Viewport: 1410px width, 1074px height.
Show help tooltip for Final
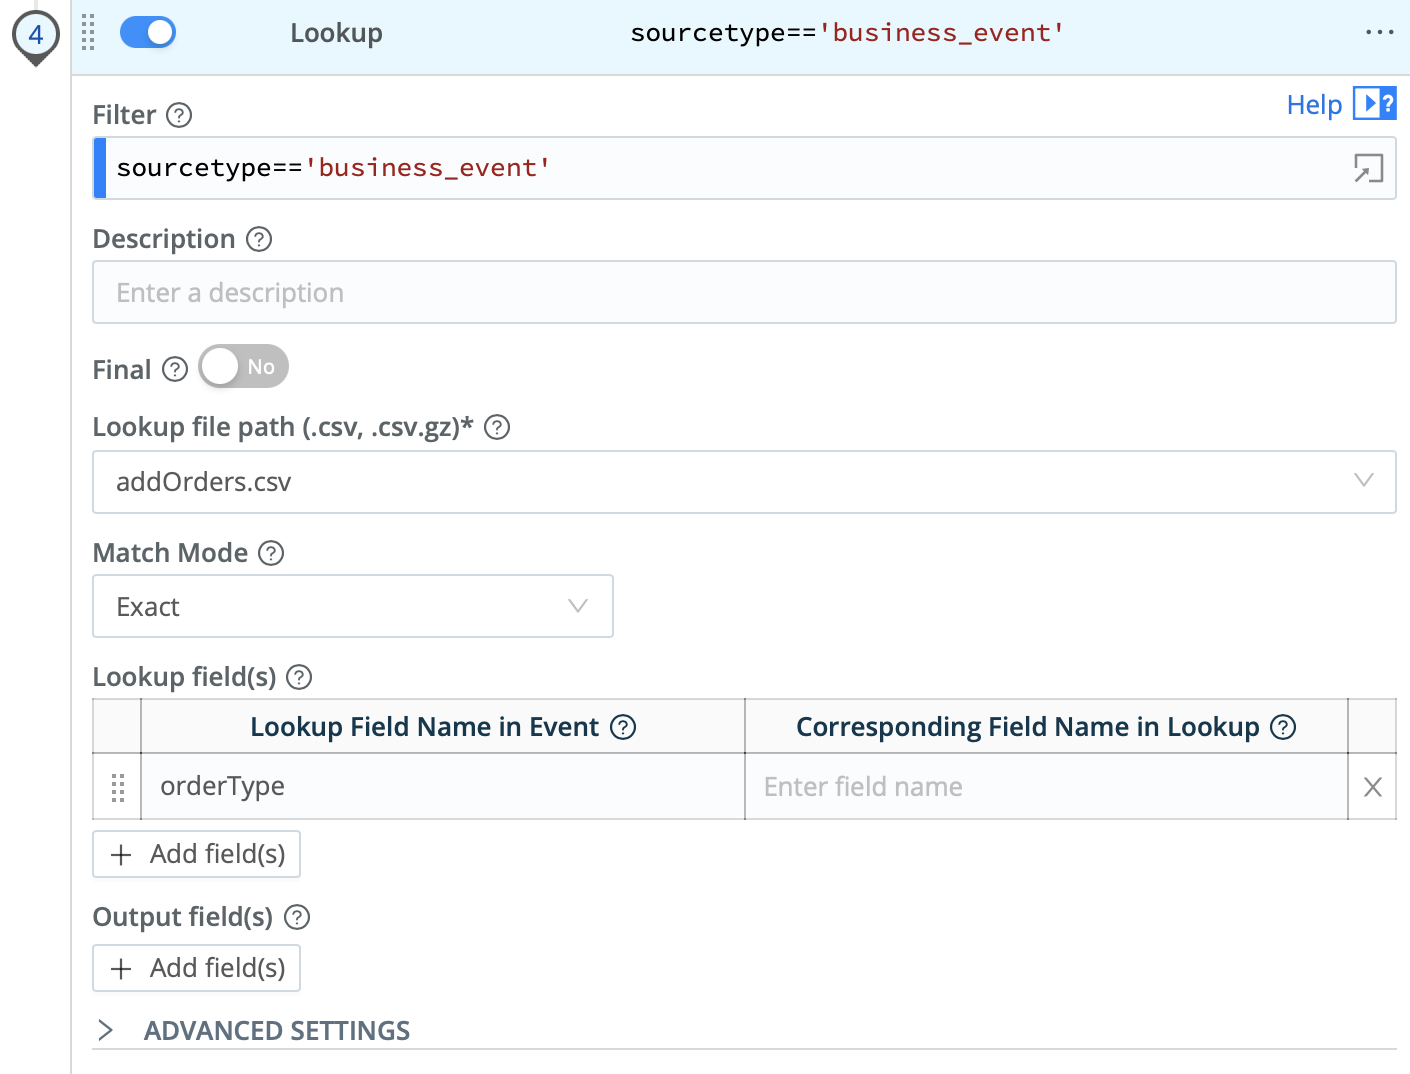pyautogui.click(x=175, y=369)
